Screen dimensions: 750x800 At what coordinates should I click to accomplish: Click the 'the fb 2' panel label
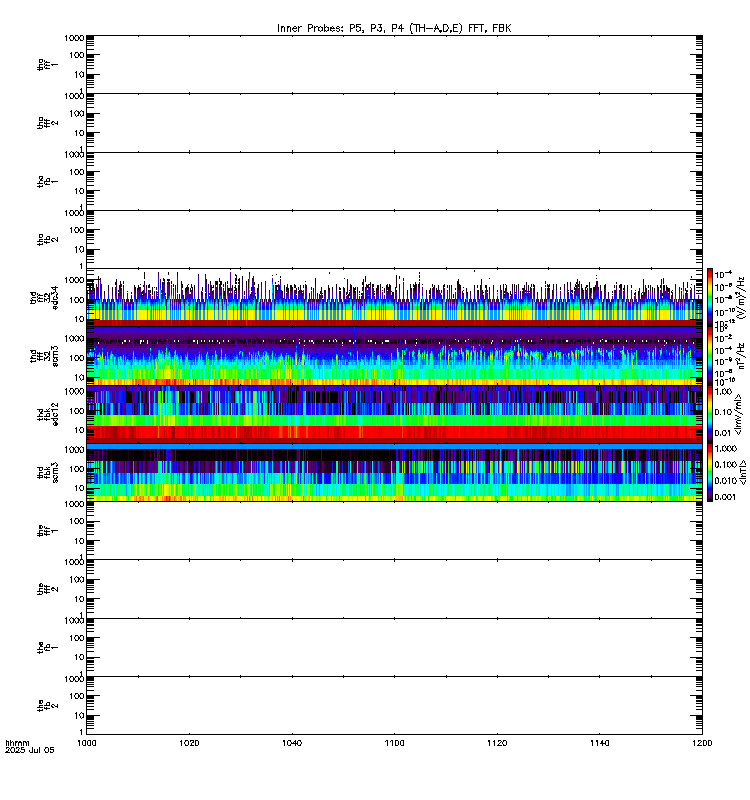pos(47,706)
